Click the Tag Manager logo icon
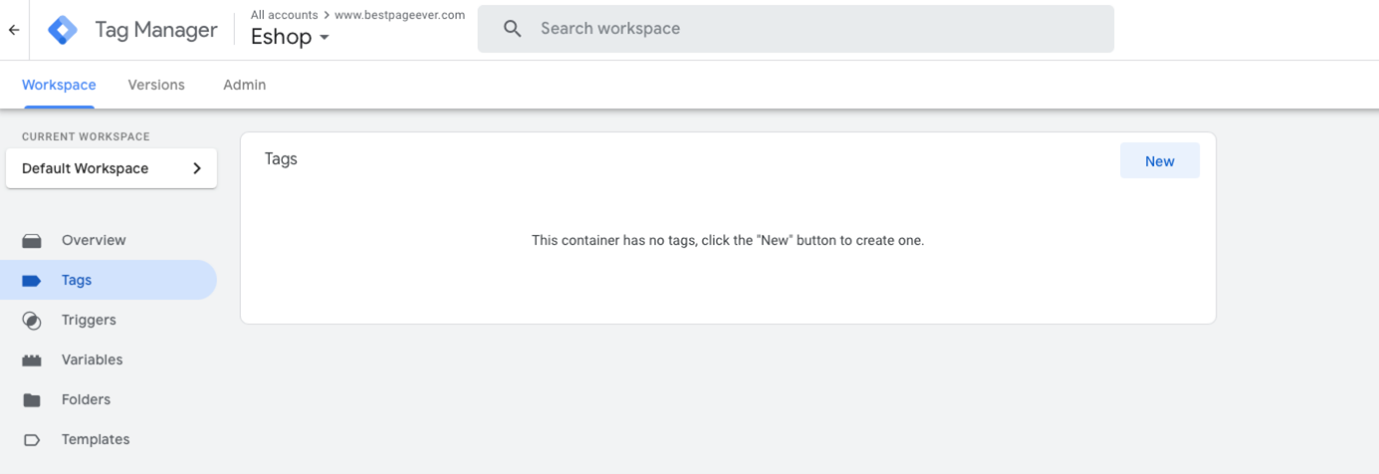The image size is (1379, 474). [x=63, y=30]
